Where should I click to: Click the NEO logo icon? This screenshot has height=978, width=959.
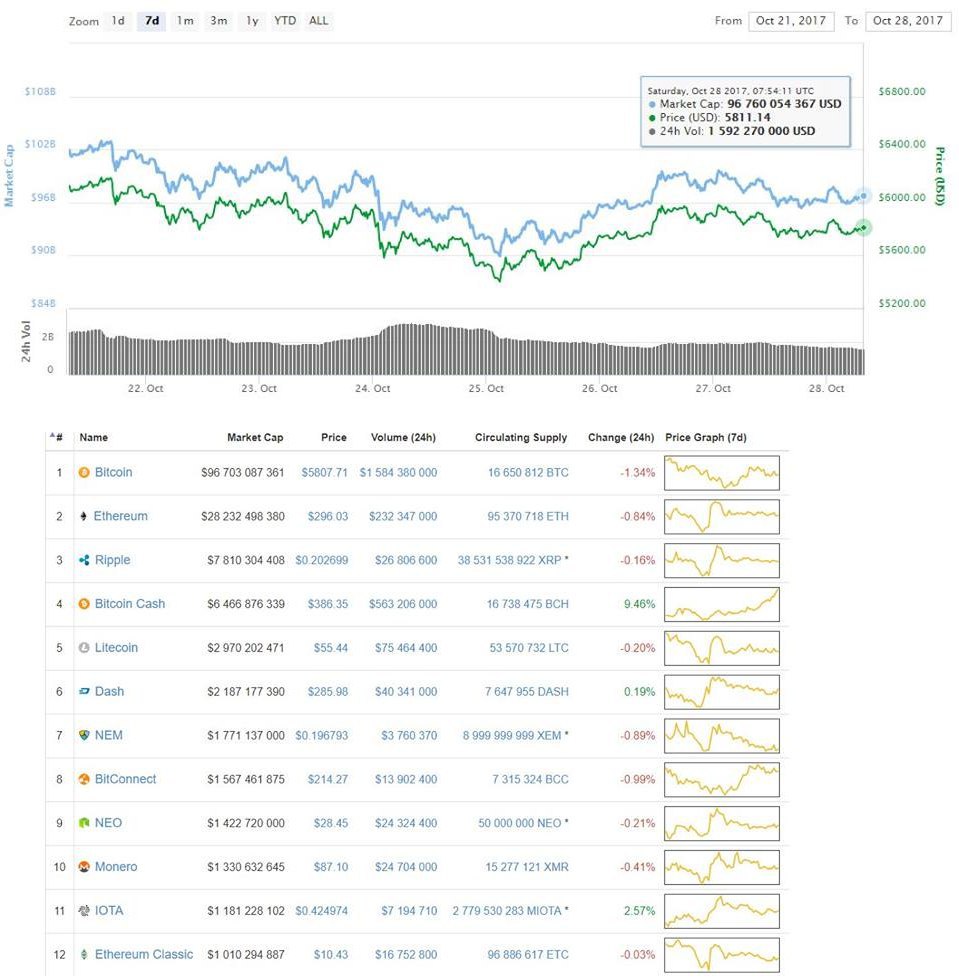84,823
